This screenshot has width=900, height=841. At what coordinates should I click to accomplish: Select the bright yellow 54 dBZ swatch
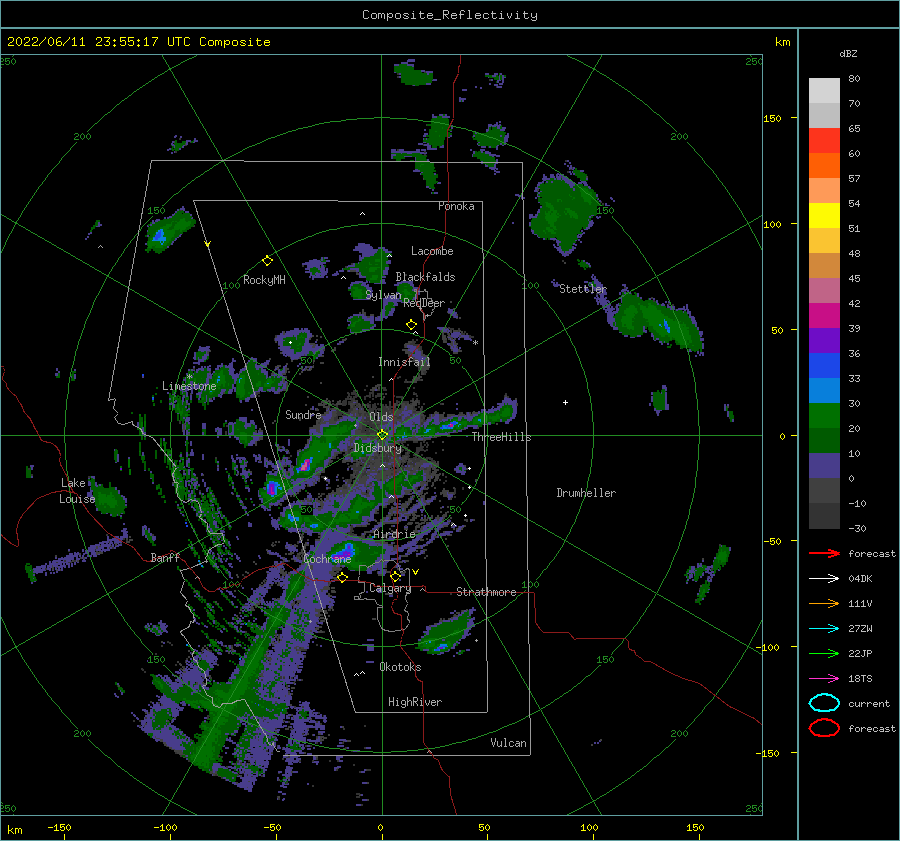pyautogui.click(x=824, y=216)
